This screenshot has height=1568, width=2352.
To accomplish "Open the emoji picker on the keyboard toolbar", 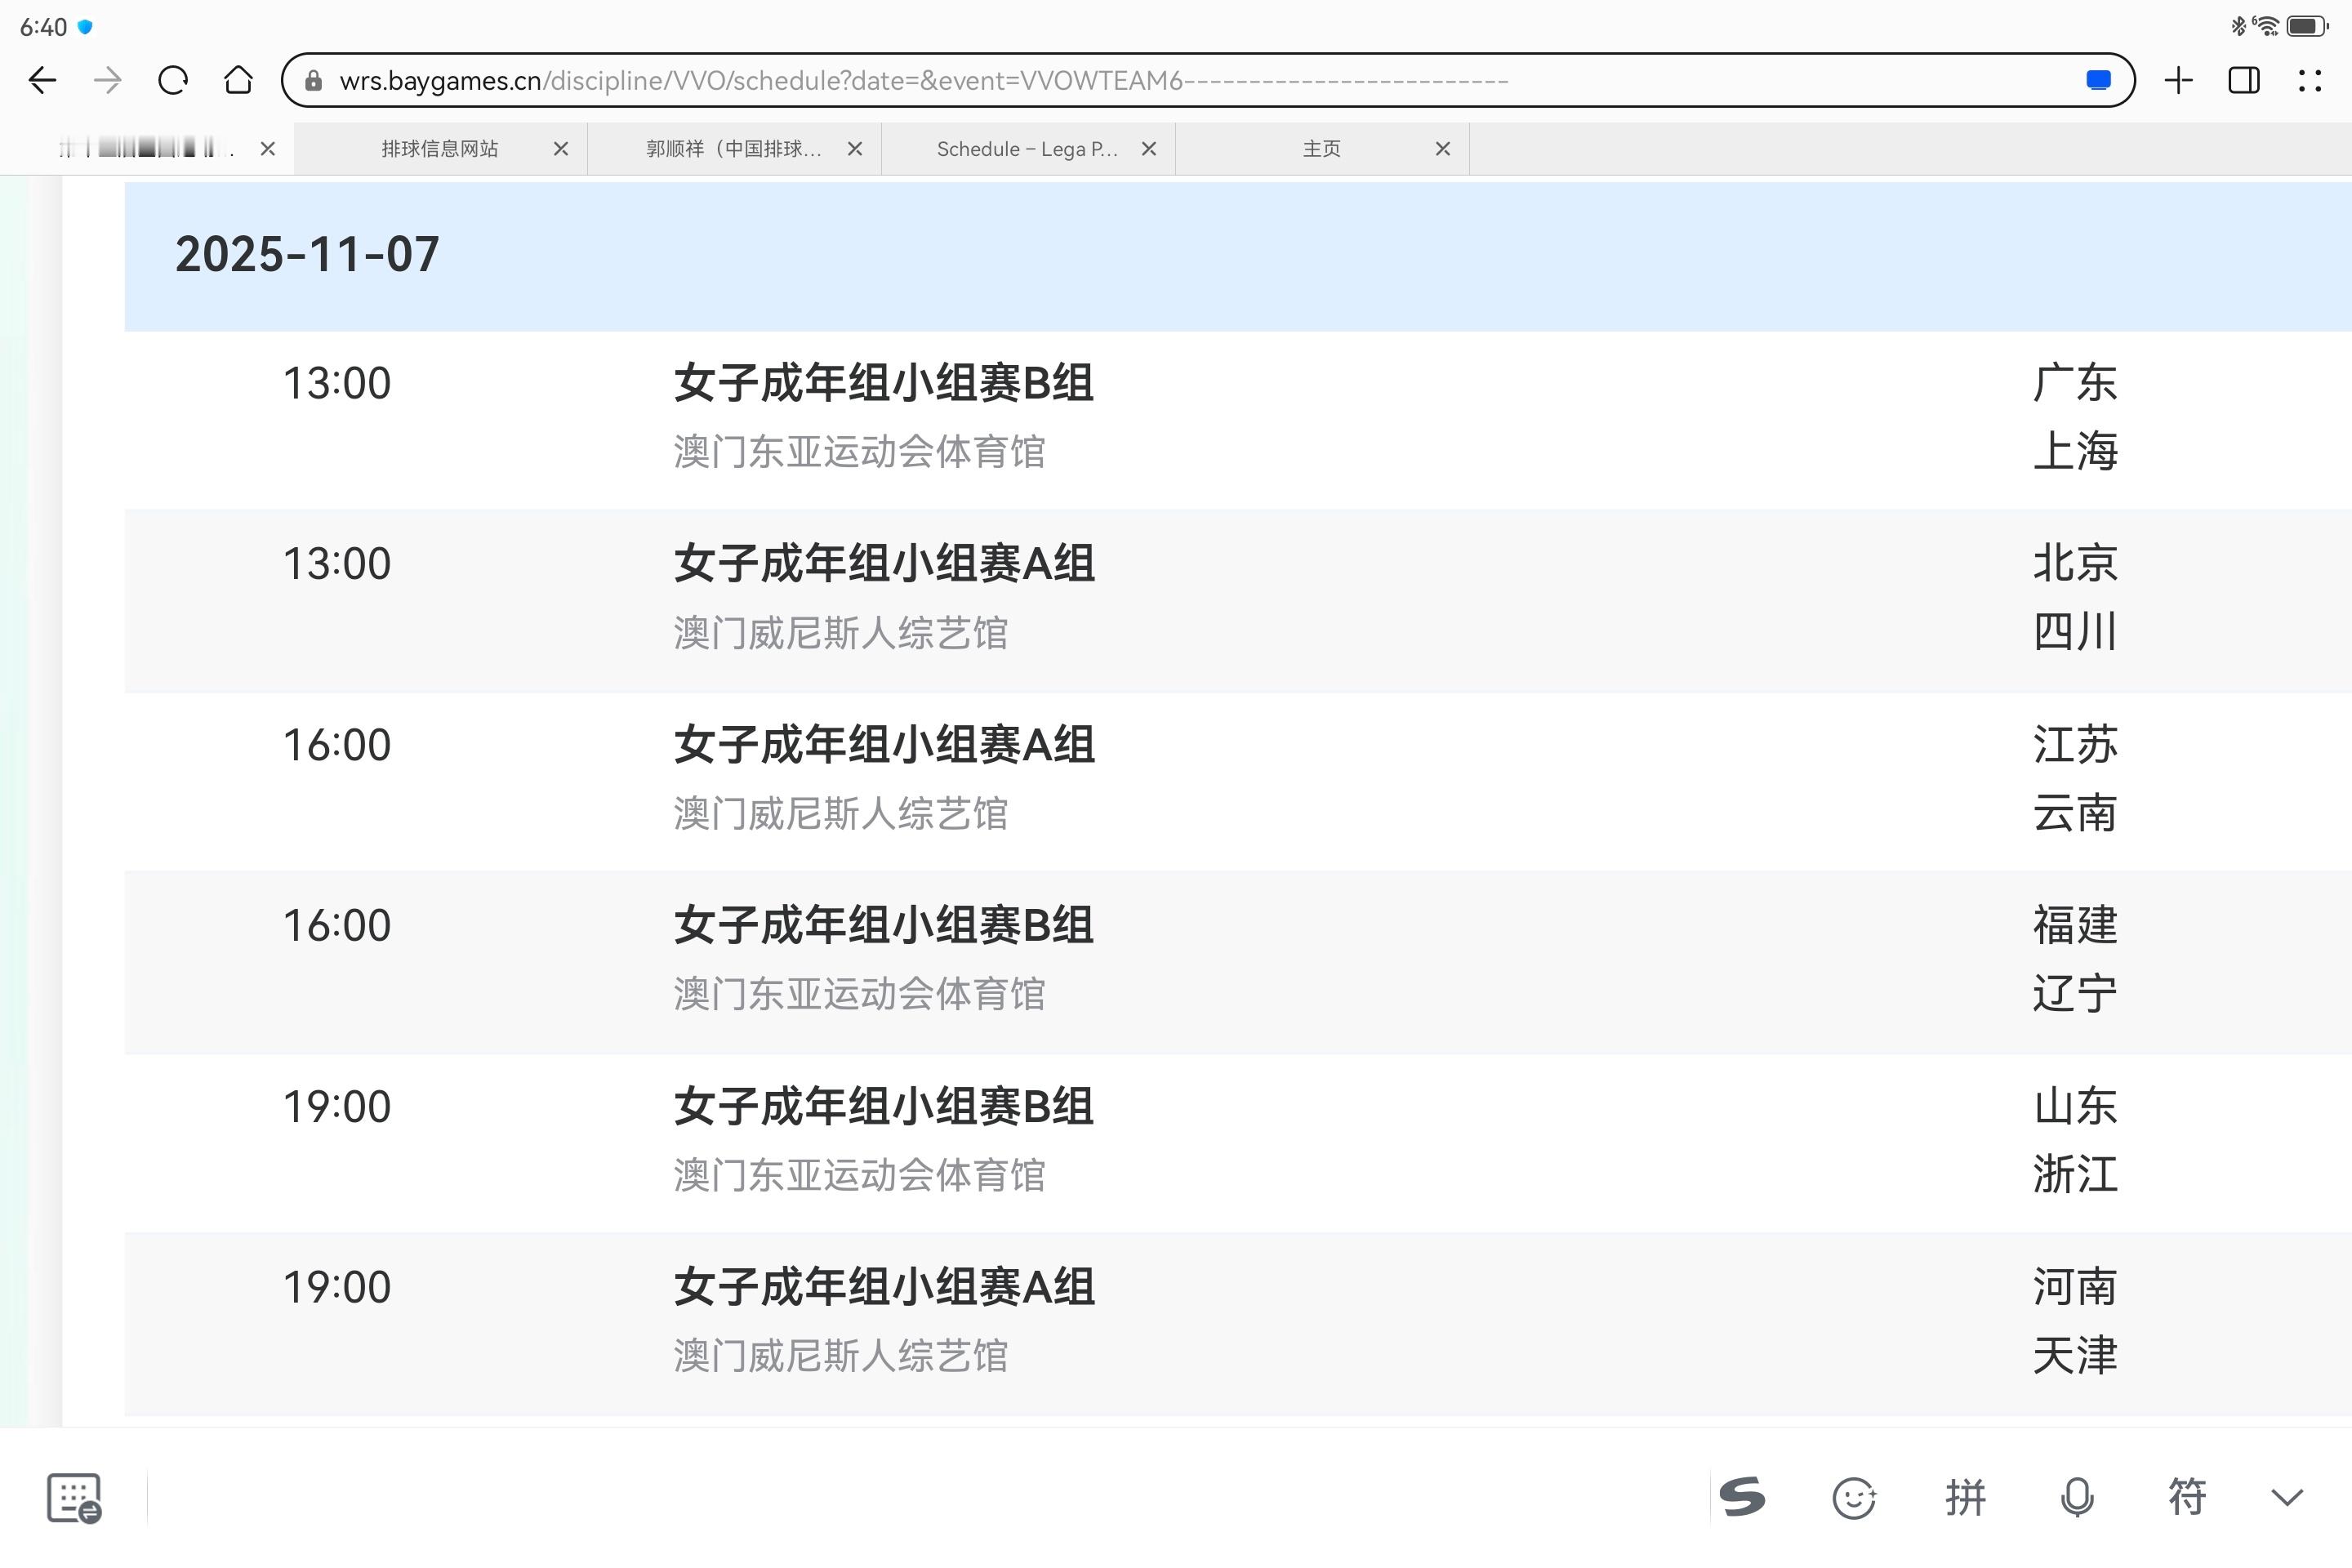I will coord(1855,1497).
